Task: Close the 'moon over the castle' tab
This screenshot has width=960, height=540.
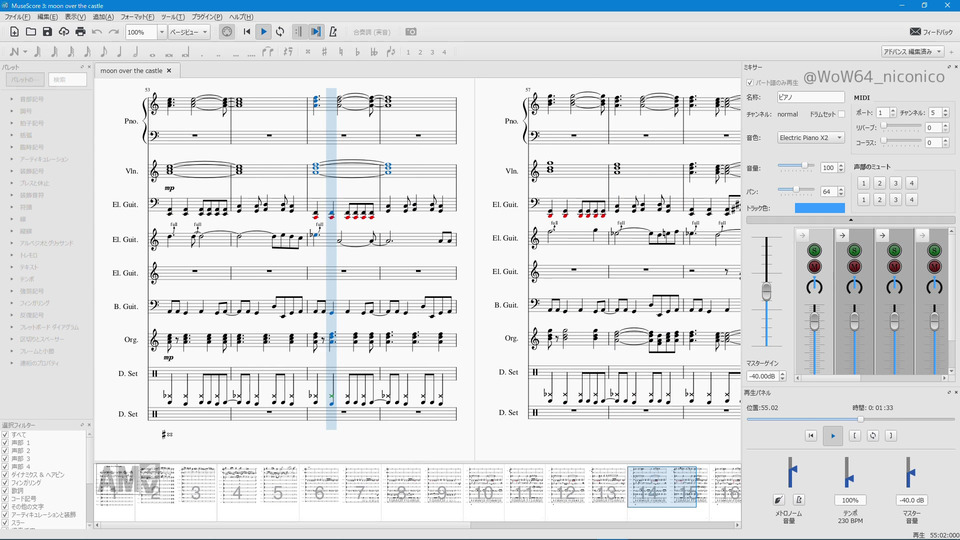Action: coord(170,70)
